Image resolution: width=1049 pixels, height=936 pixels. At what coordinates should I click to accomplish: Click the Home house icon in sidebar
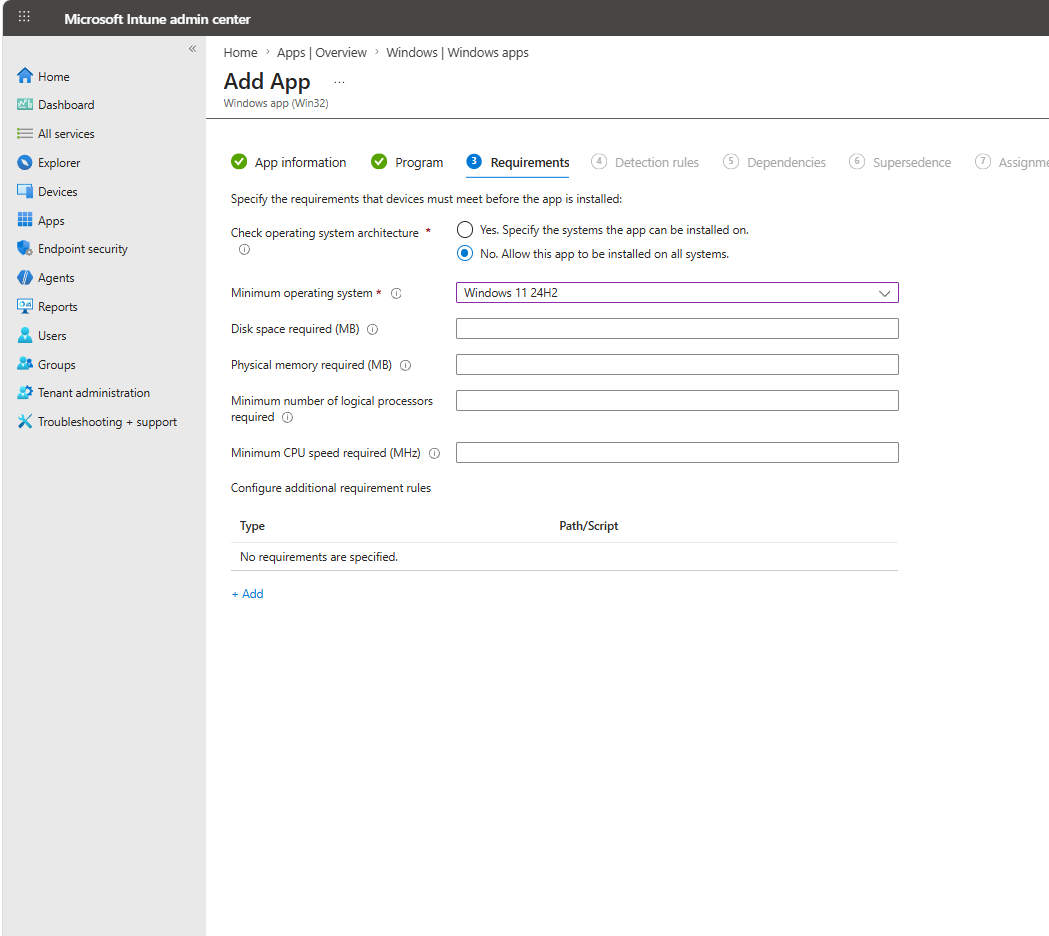tap(25, 76)
